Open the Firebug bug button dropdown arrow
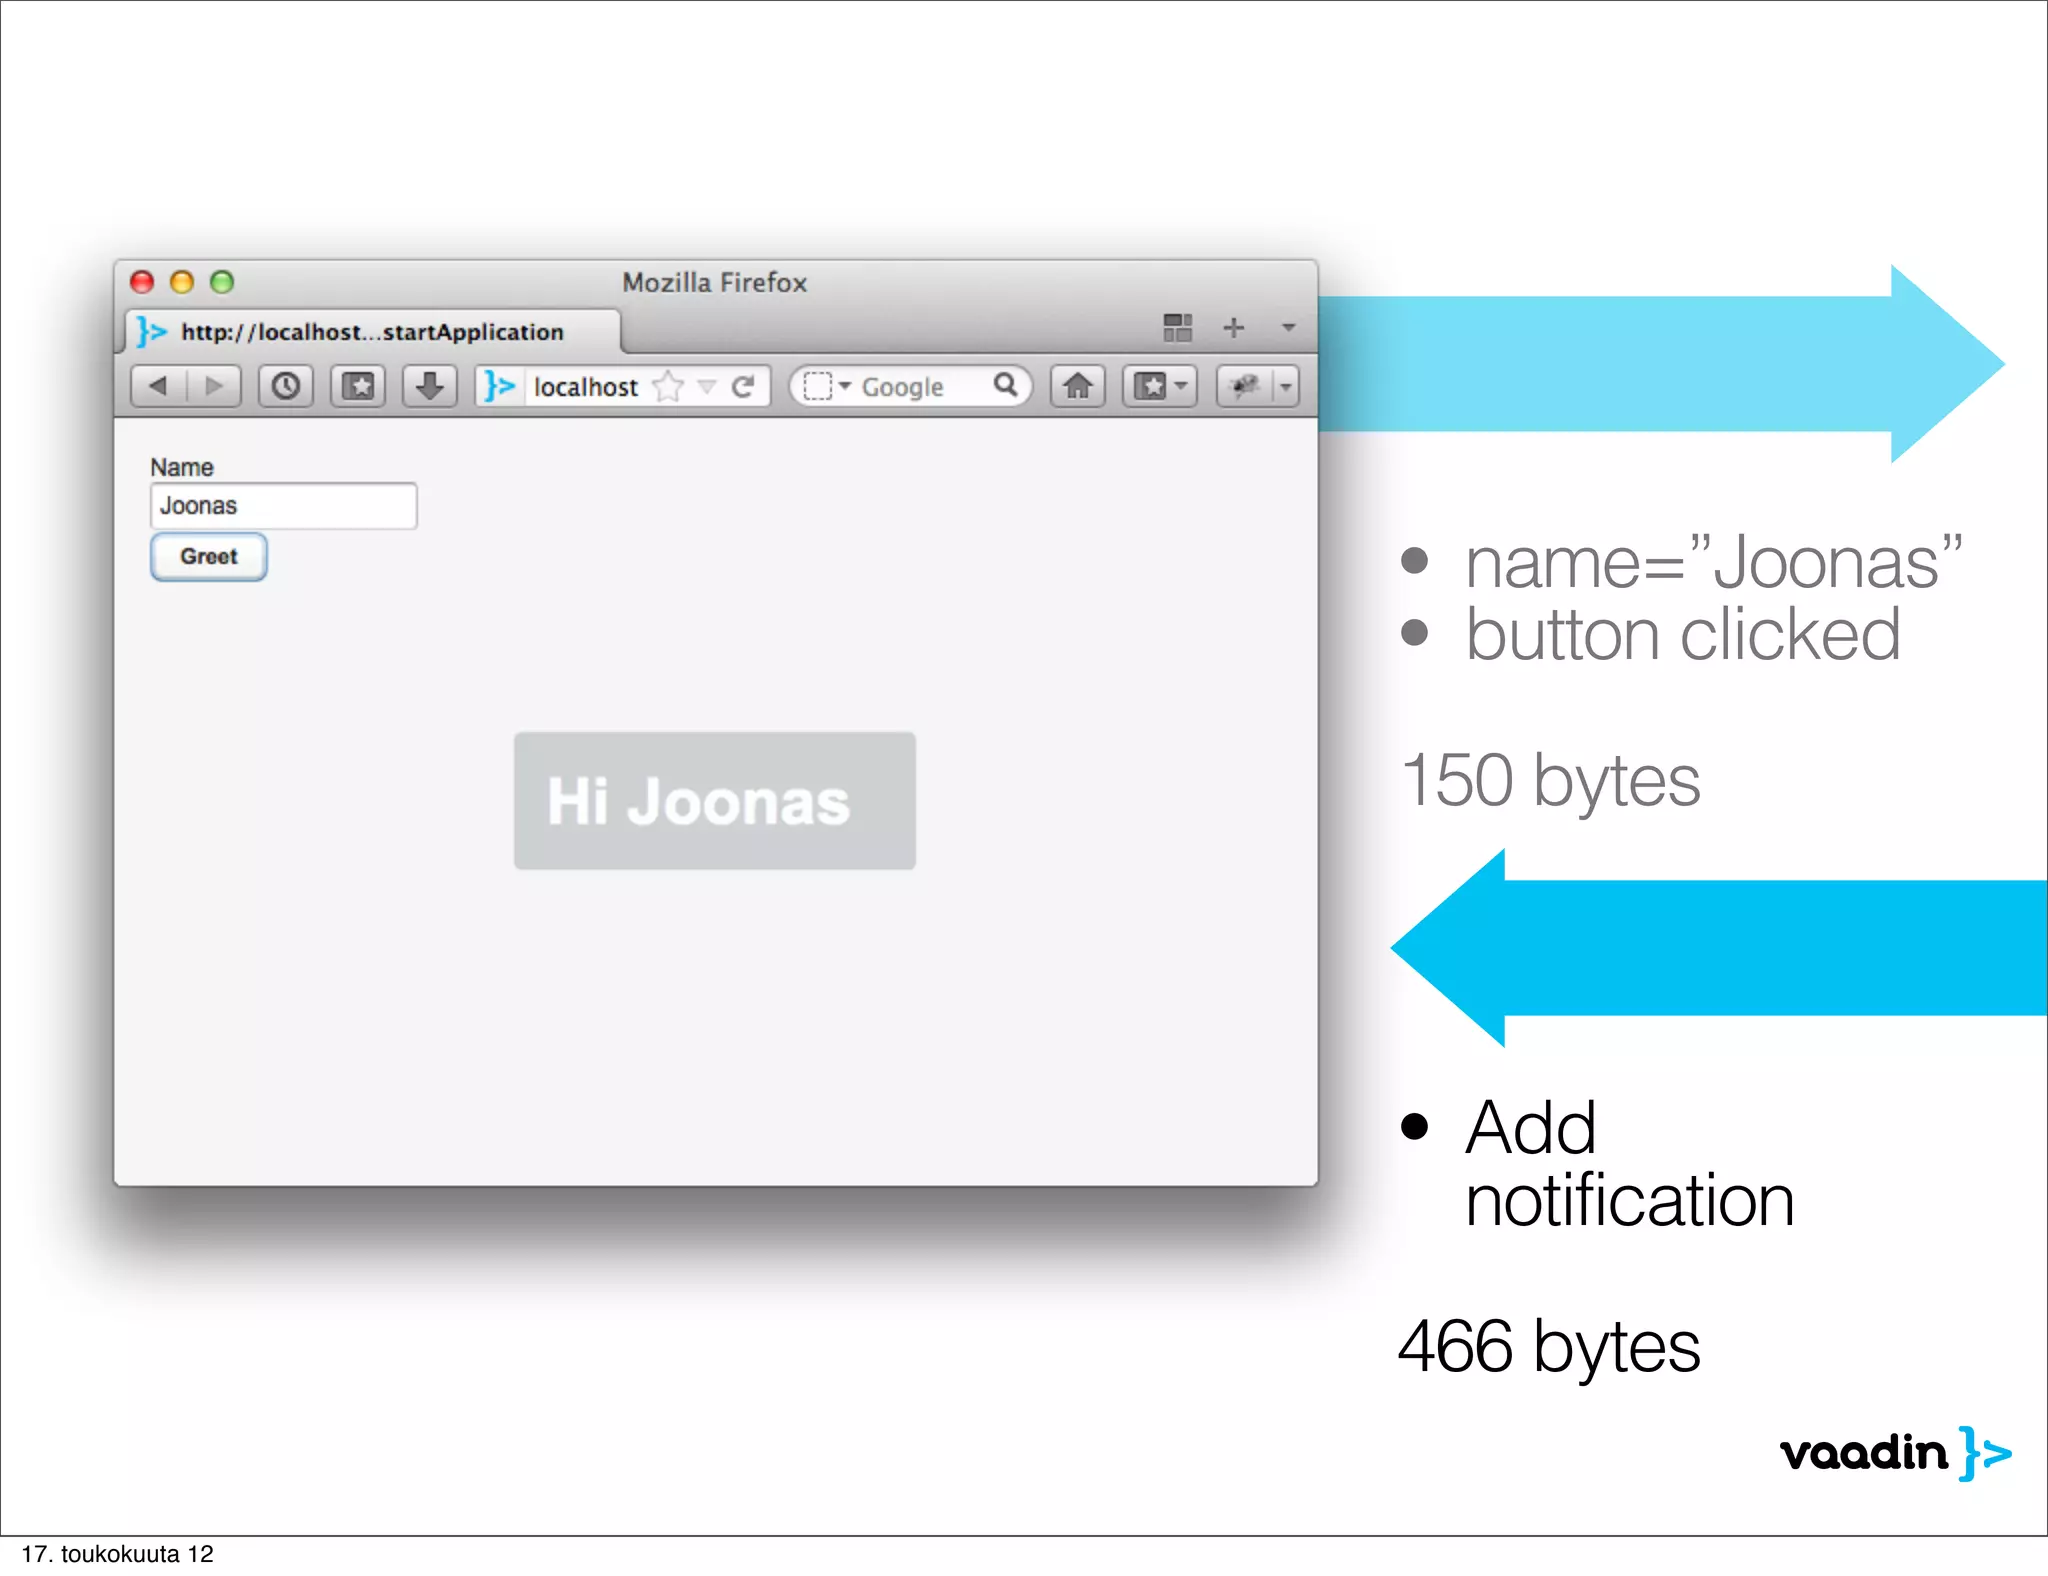Viewport: 2048px width, 1576px height. point(1286,386)
